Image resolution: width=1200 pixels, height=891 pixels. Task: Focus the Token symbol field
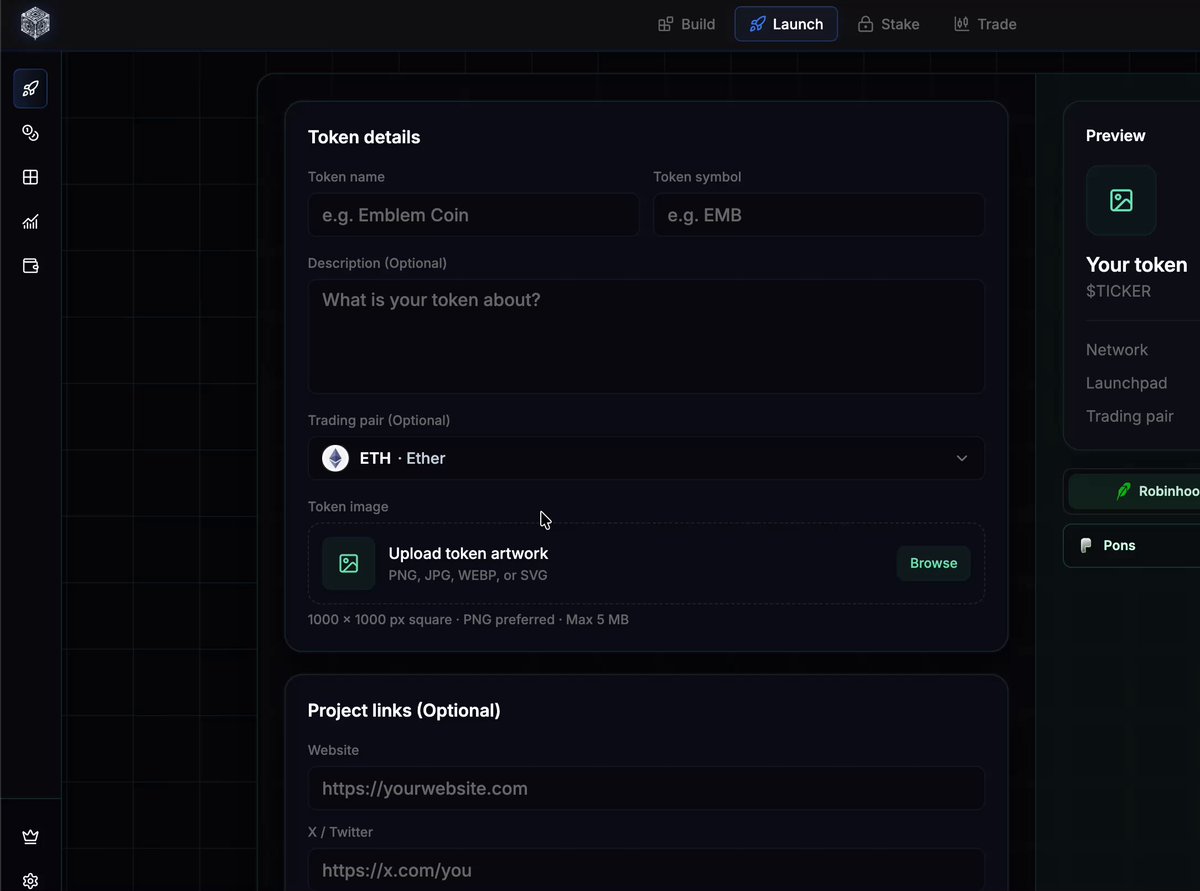pos(819,215)
